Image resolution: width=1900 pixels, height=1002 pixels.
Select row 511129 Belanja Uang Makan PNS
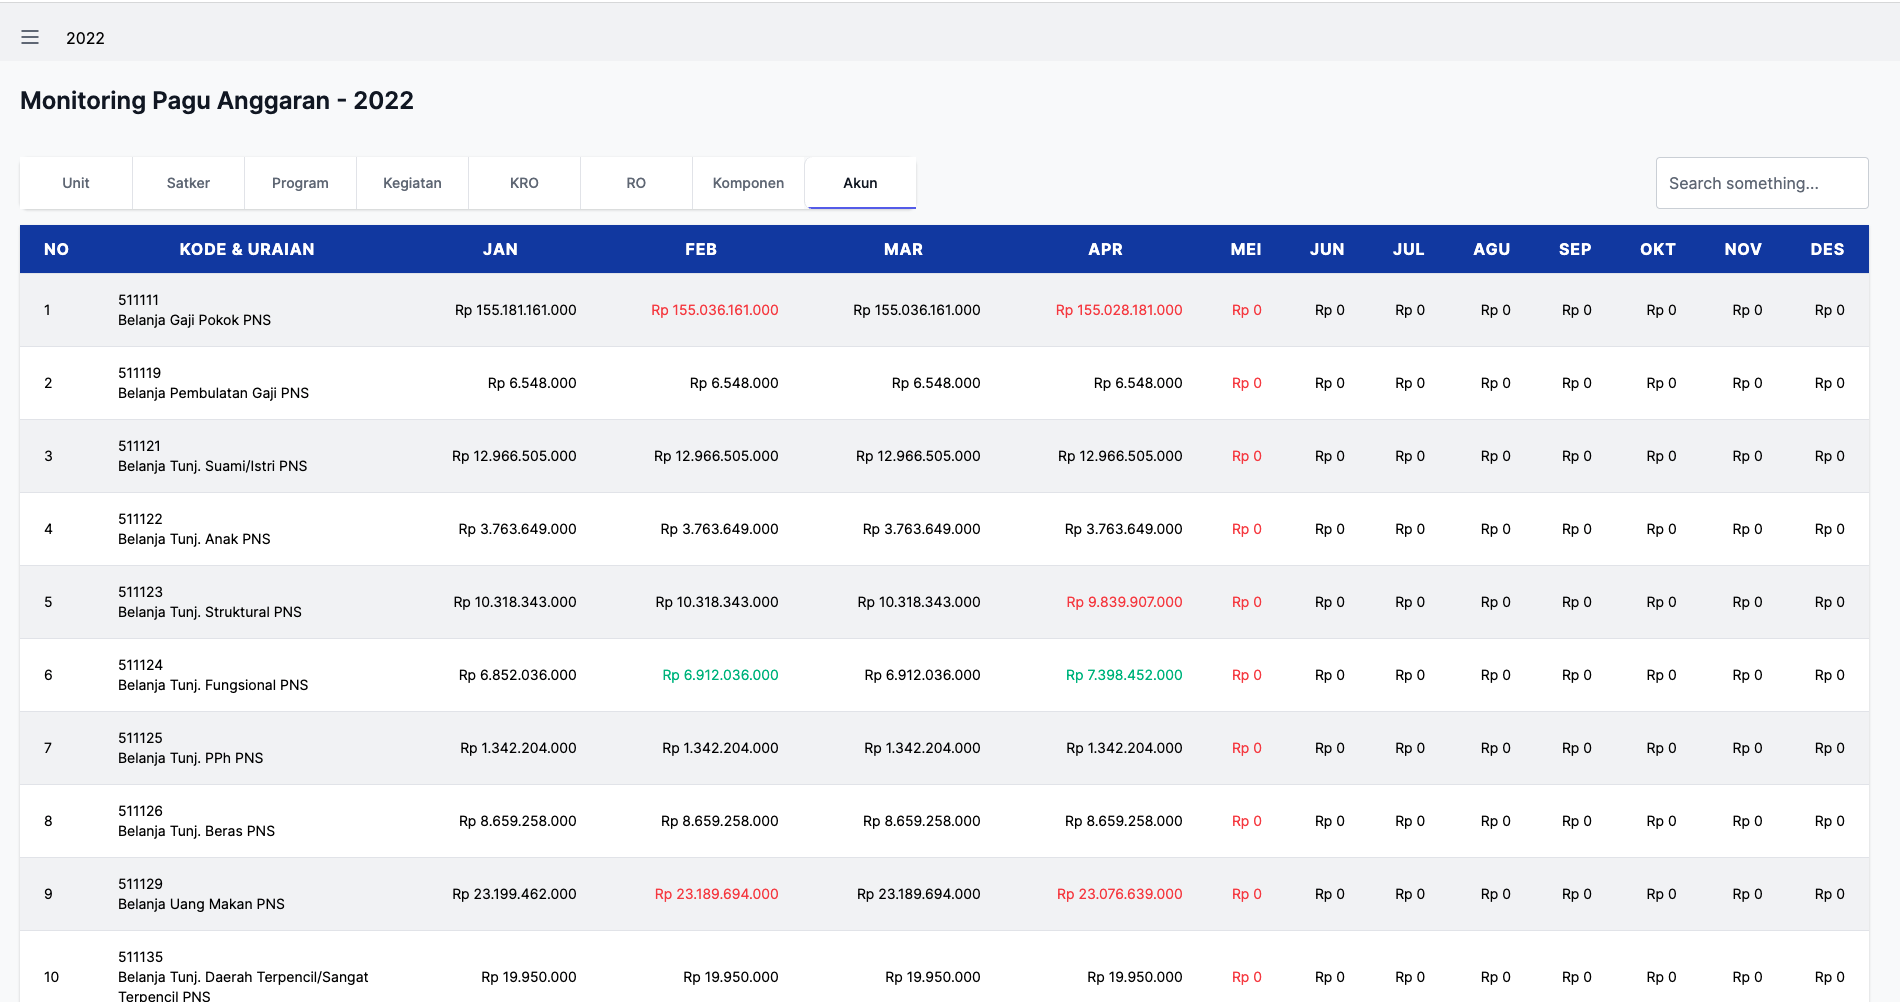(x=201, y=894)
